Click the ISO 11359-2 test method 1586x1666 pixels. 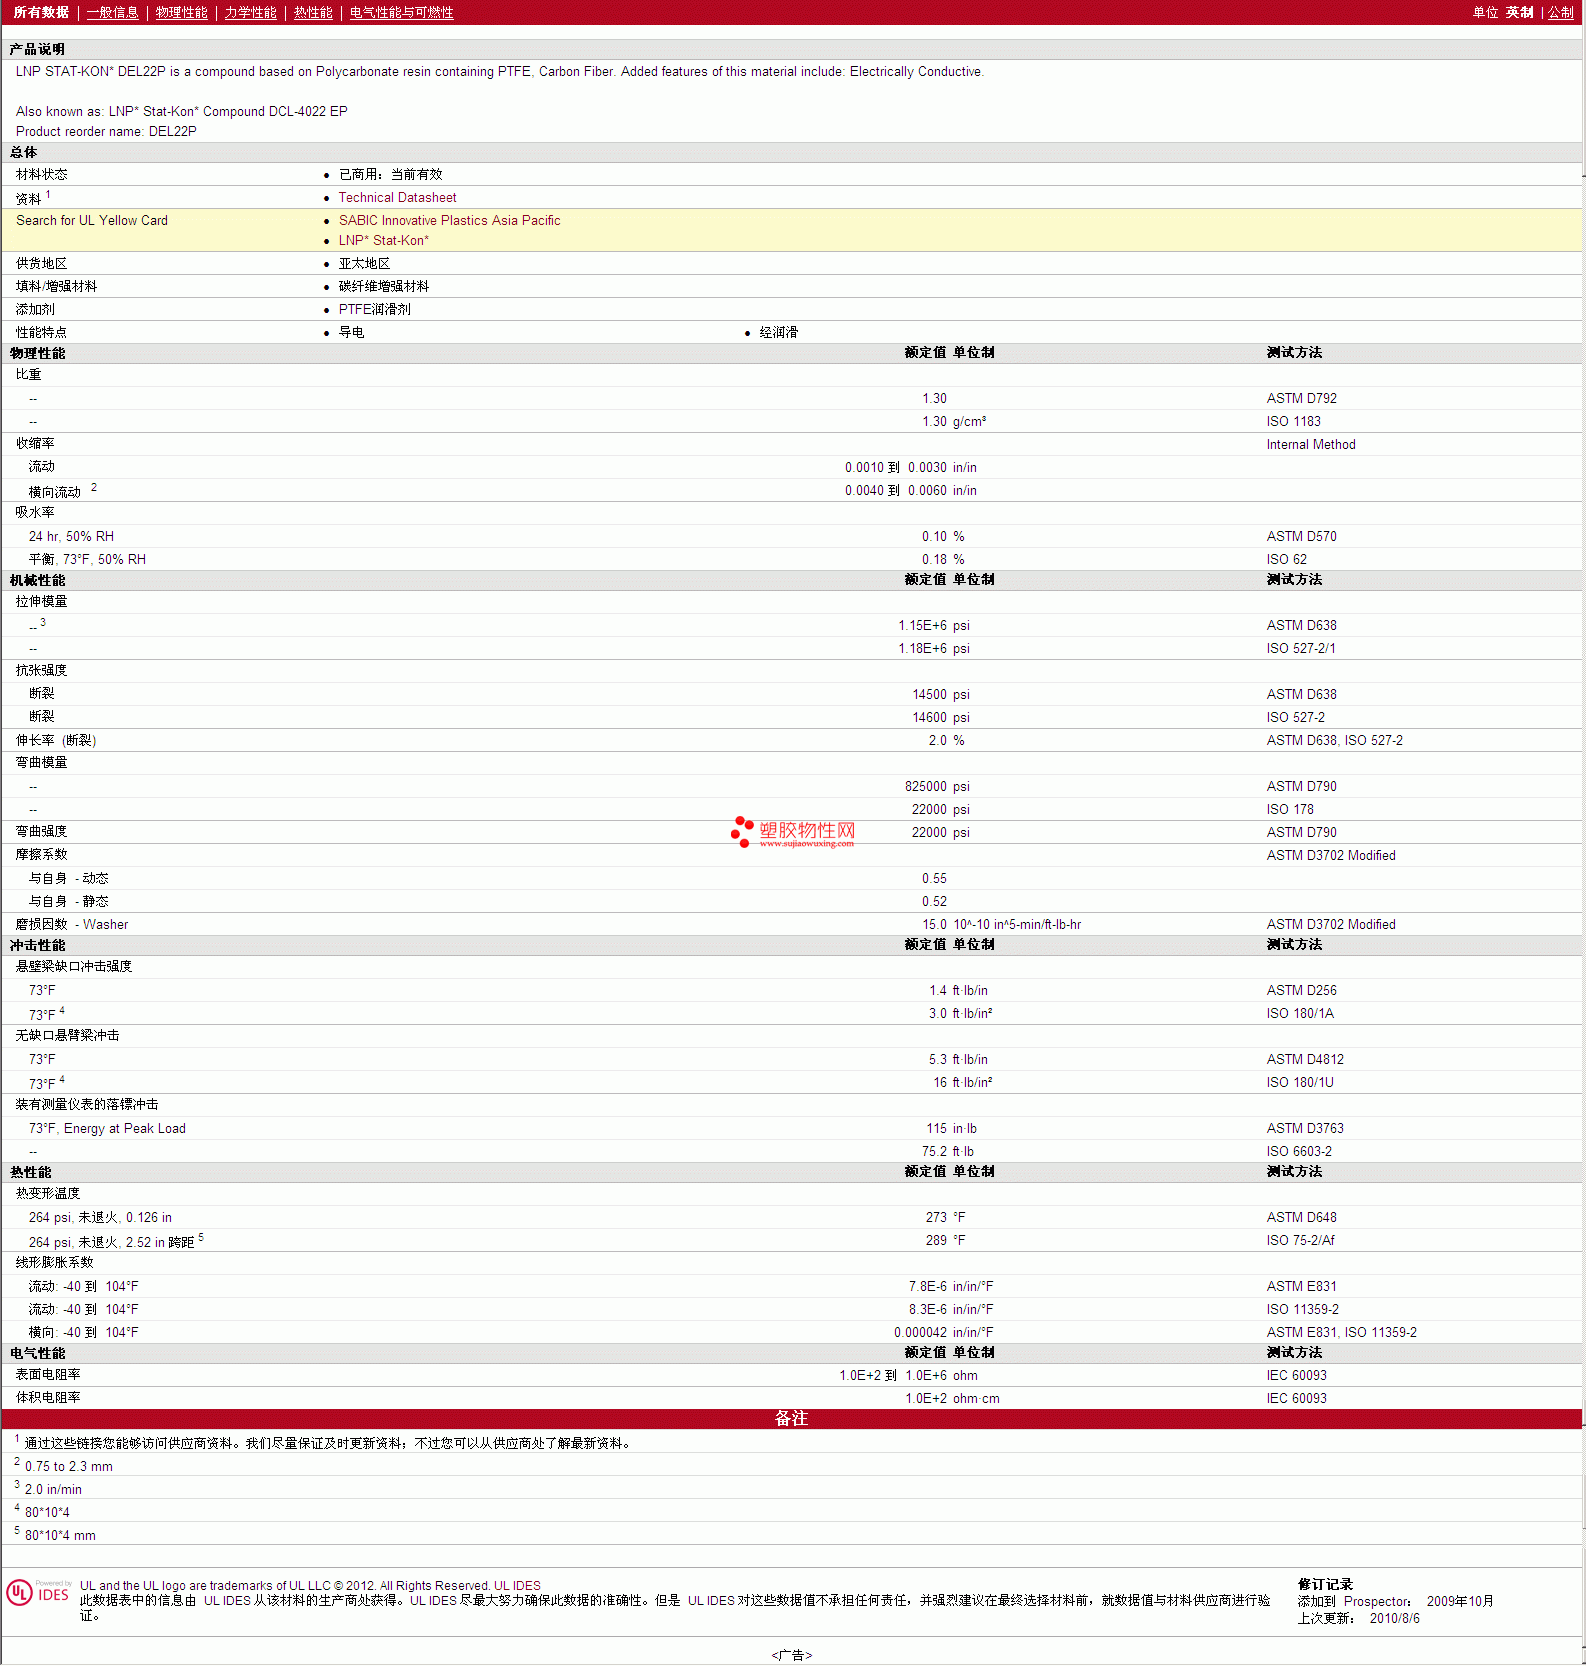pyautogui.click(x=1302, y=1310)
